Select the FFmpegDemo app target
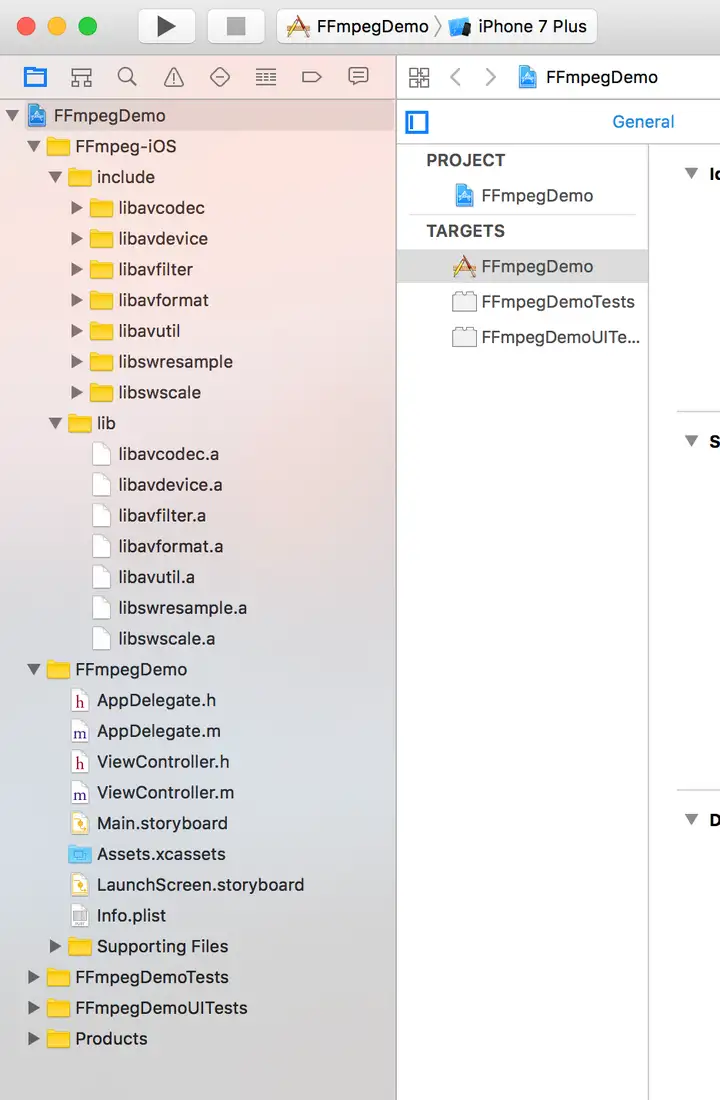 [x=523, y=267]
